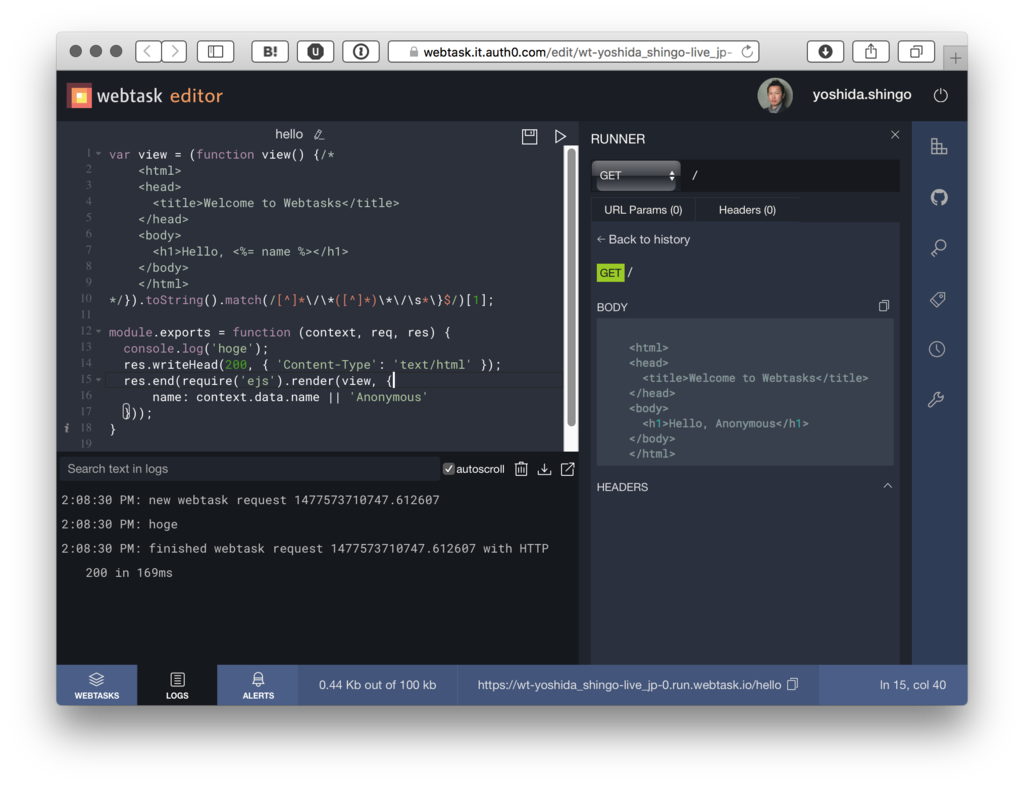Screen dimensions: 1024x786
Task: Open GitHub integration from sidebar
Action: [x=938, y=196]
